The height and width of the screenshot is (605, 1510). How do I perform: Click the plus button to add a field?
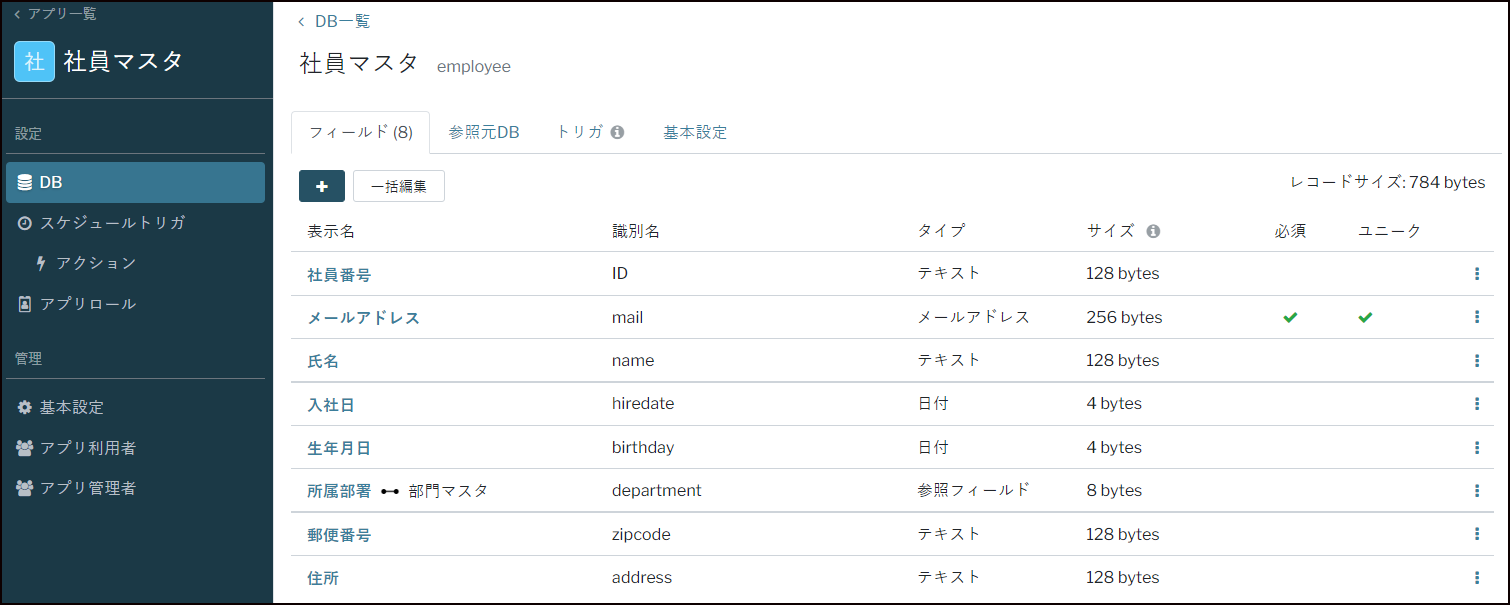322,186
